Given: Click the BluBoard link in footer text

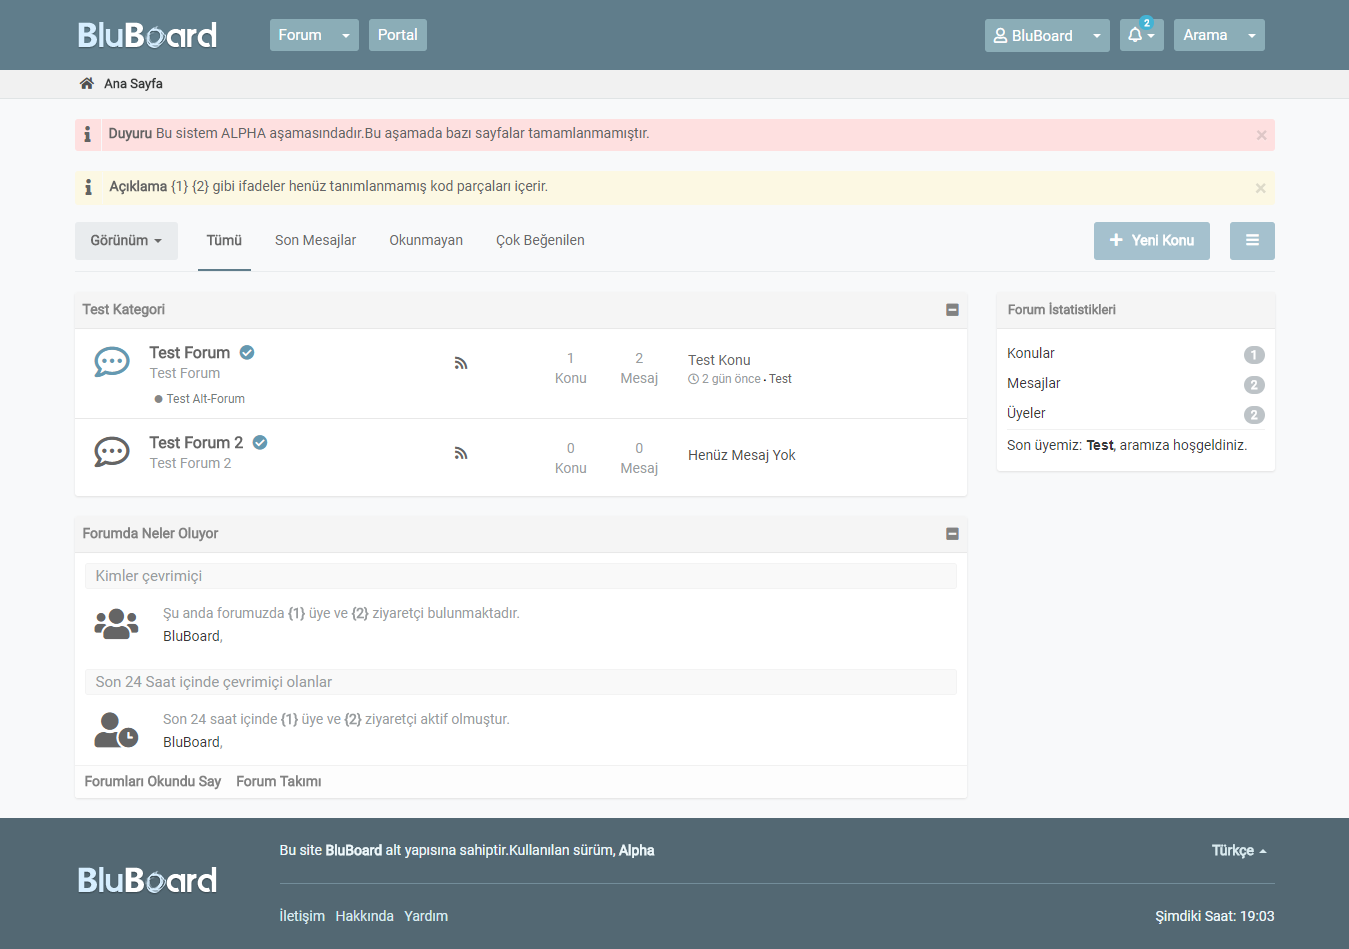Looking at the screenshot, I should 354,851.
